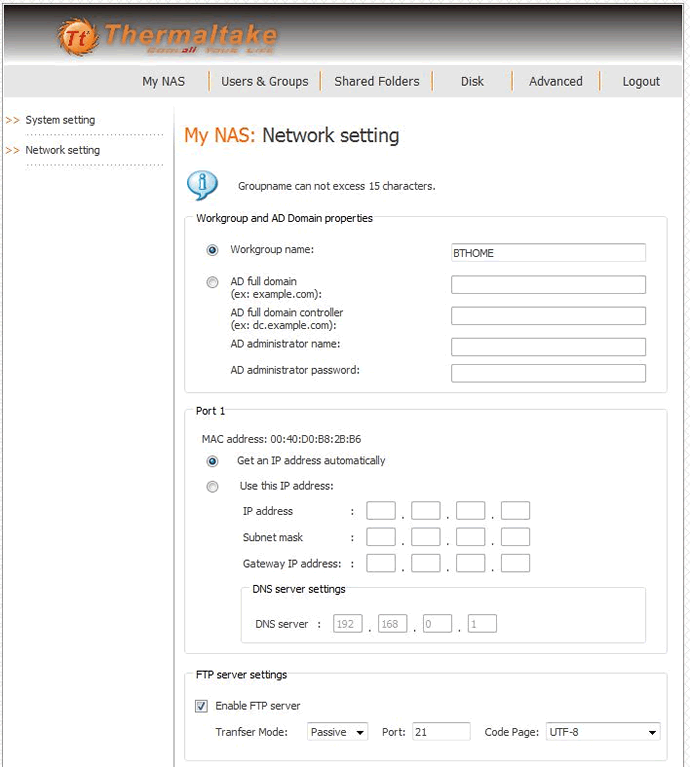Screen dimensions: 690x767
Task: Click the blue info bubble icon
Action: 202,185
